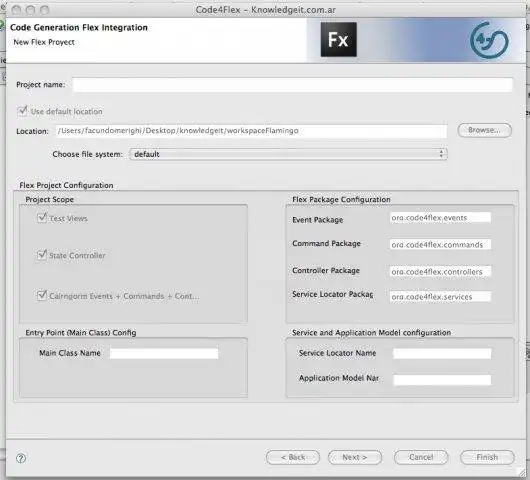The image size is (530, 480).
Task: Focus the Project name input field
Action: click(x=293, y=85)
